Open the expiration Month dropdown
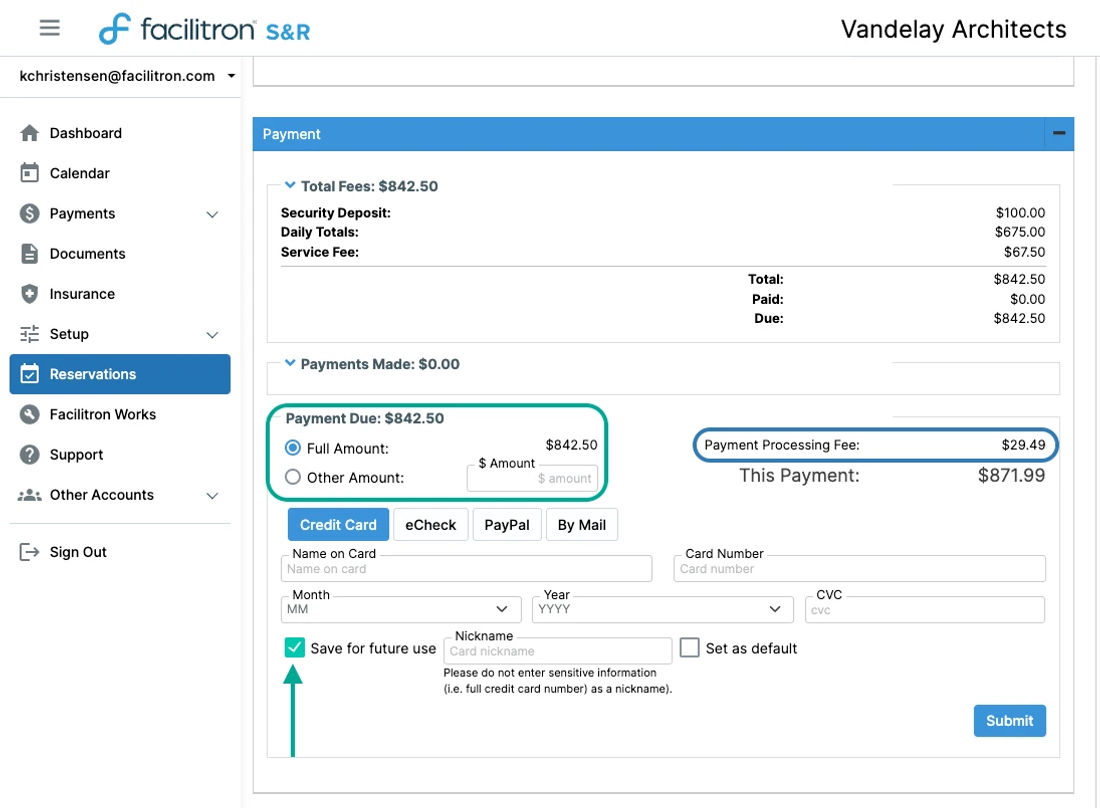This screenshot has width=1100, height=808. [x=401, y=609]
